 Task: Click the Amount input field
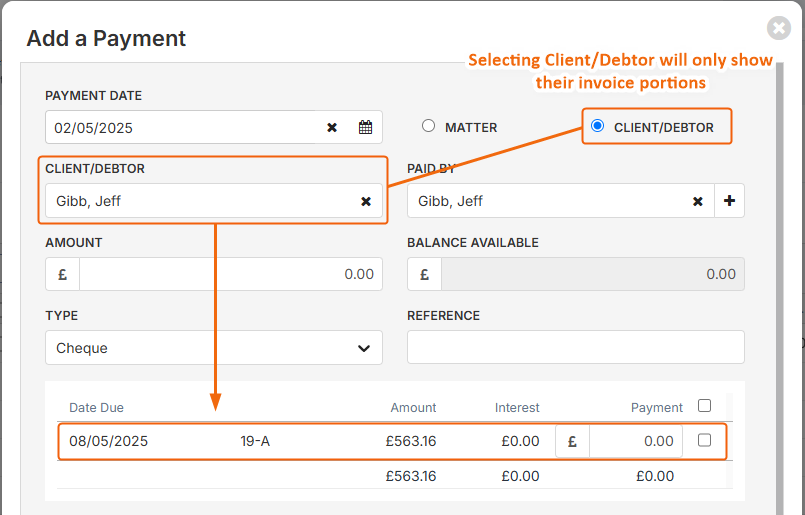pos(231,274)
